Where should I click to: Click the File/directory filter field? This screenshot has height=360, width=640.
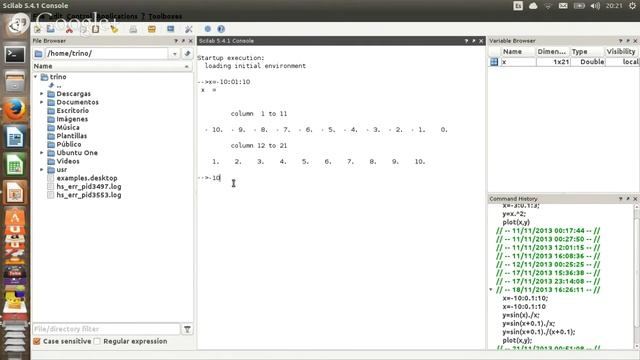click(x=106, y=329)
